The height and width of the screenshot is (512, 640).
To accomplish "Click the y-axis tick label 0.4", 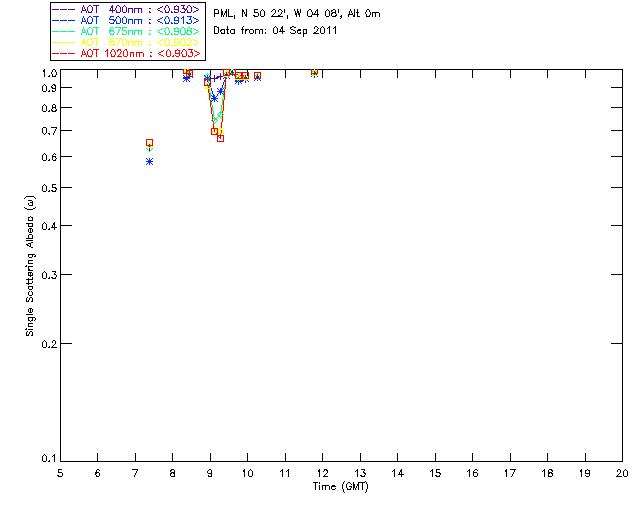I will 49,226.
